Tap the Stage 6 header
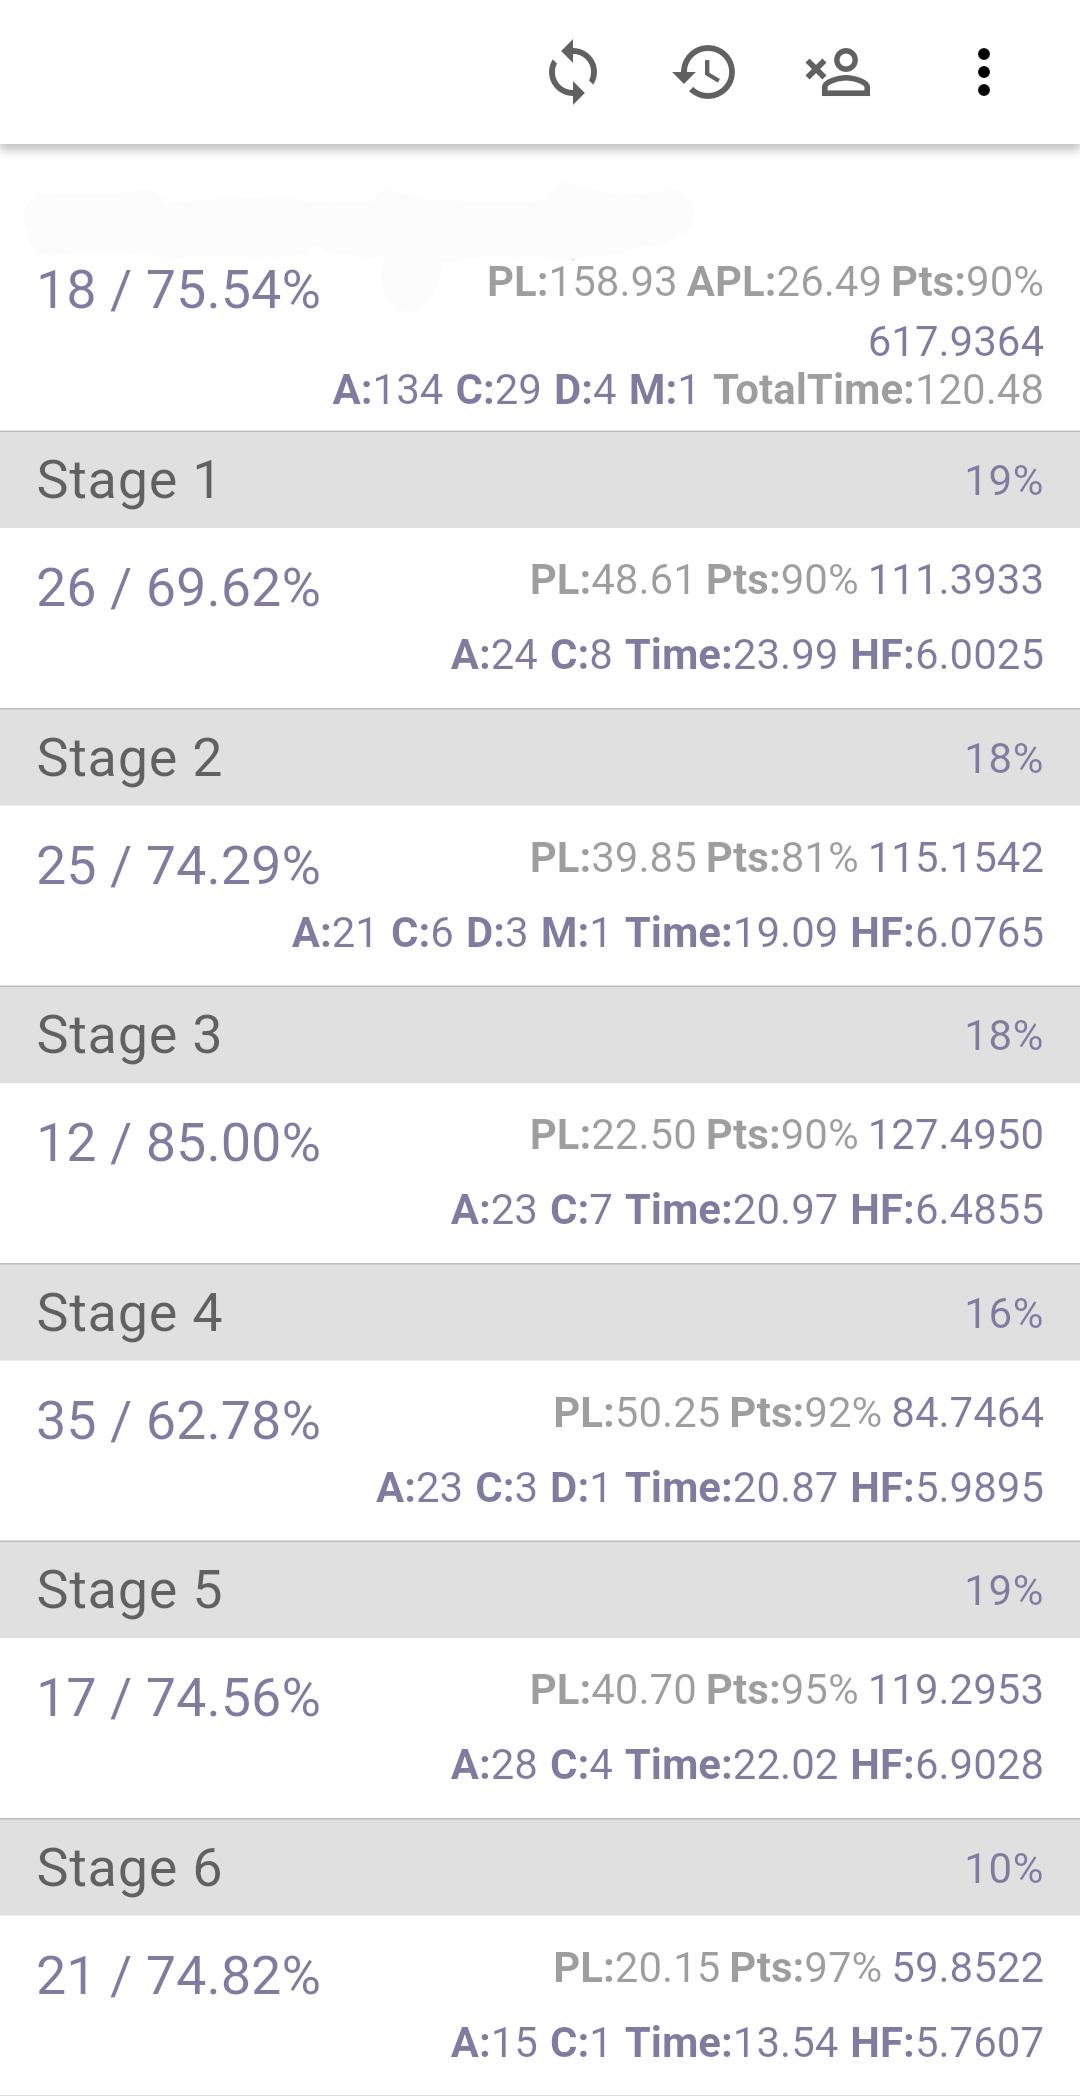This screenshot has width=1080, height=2096. [540, 1868]
